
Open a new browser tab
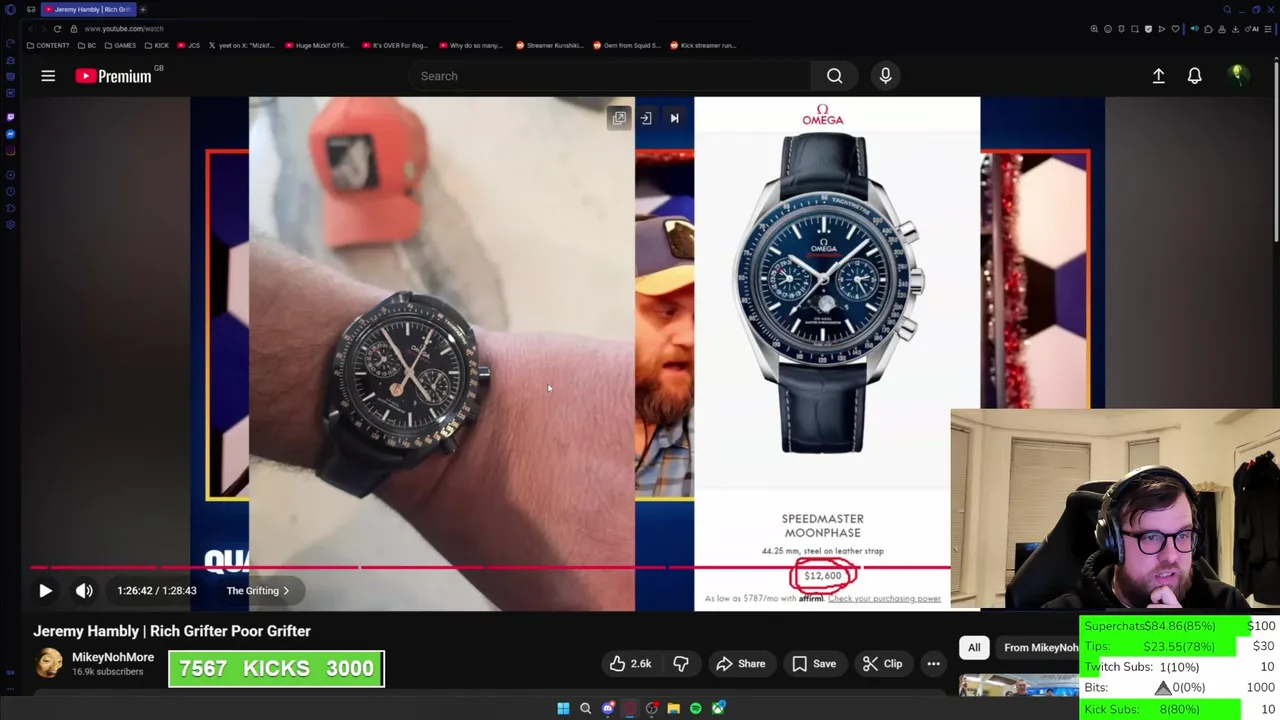tap(143, 9)
